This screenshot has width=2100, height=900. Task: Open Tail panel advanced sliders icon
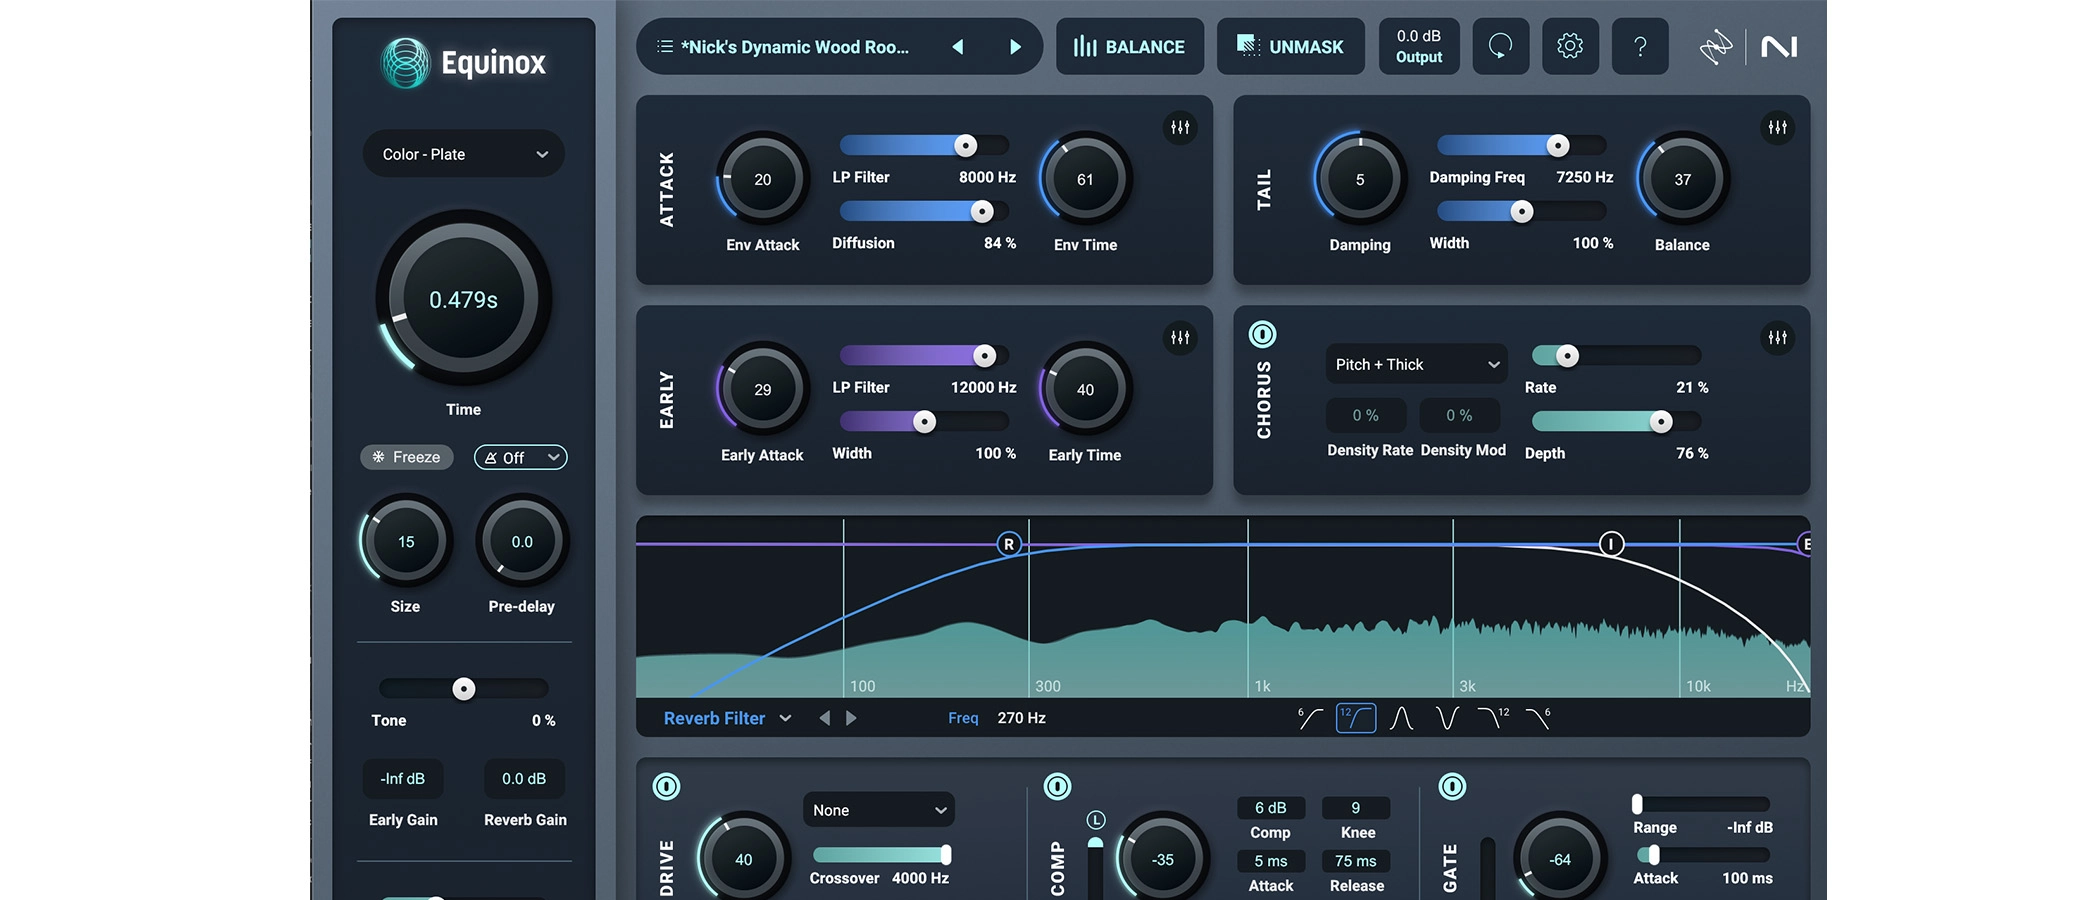pyautogui.click(x=1777, y=128)
